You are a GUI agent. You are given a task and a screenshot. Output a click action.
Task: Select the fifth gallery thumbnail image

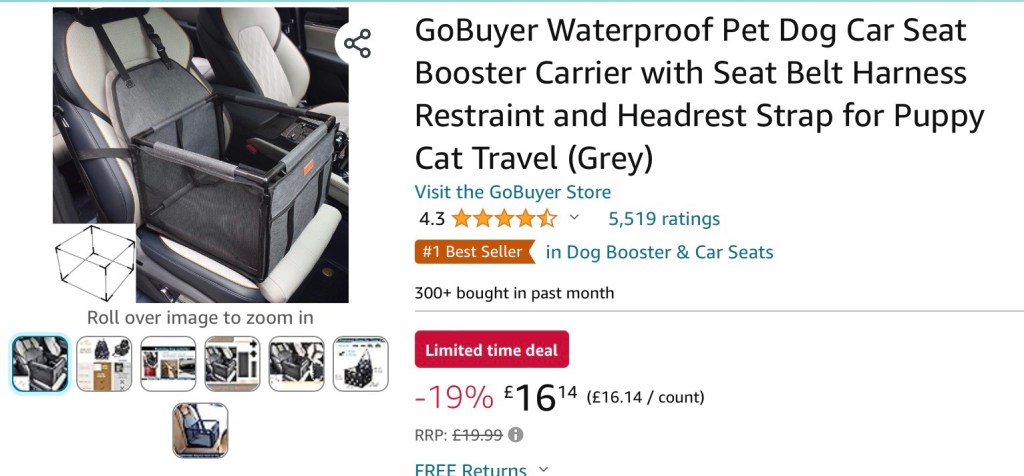point(296,363)
